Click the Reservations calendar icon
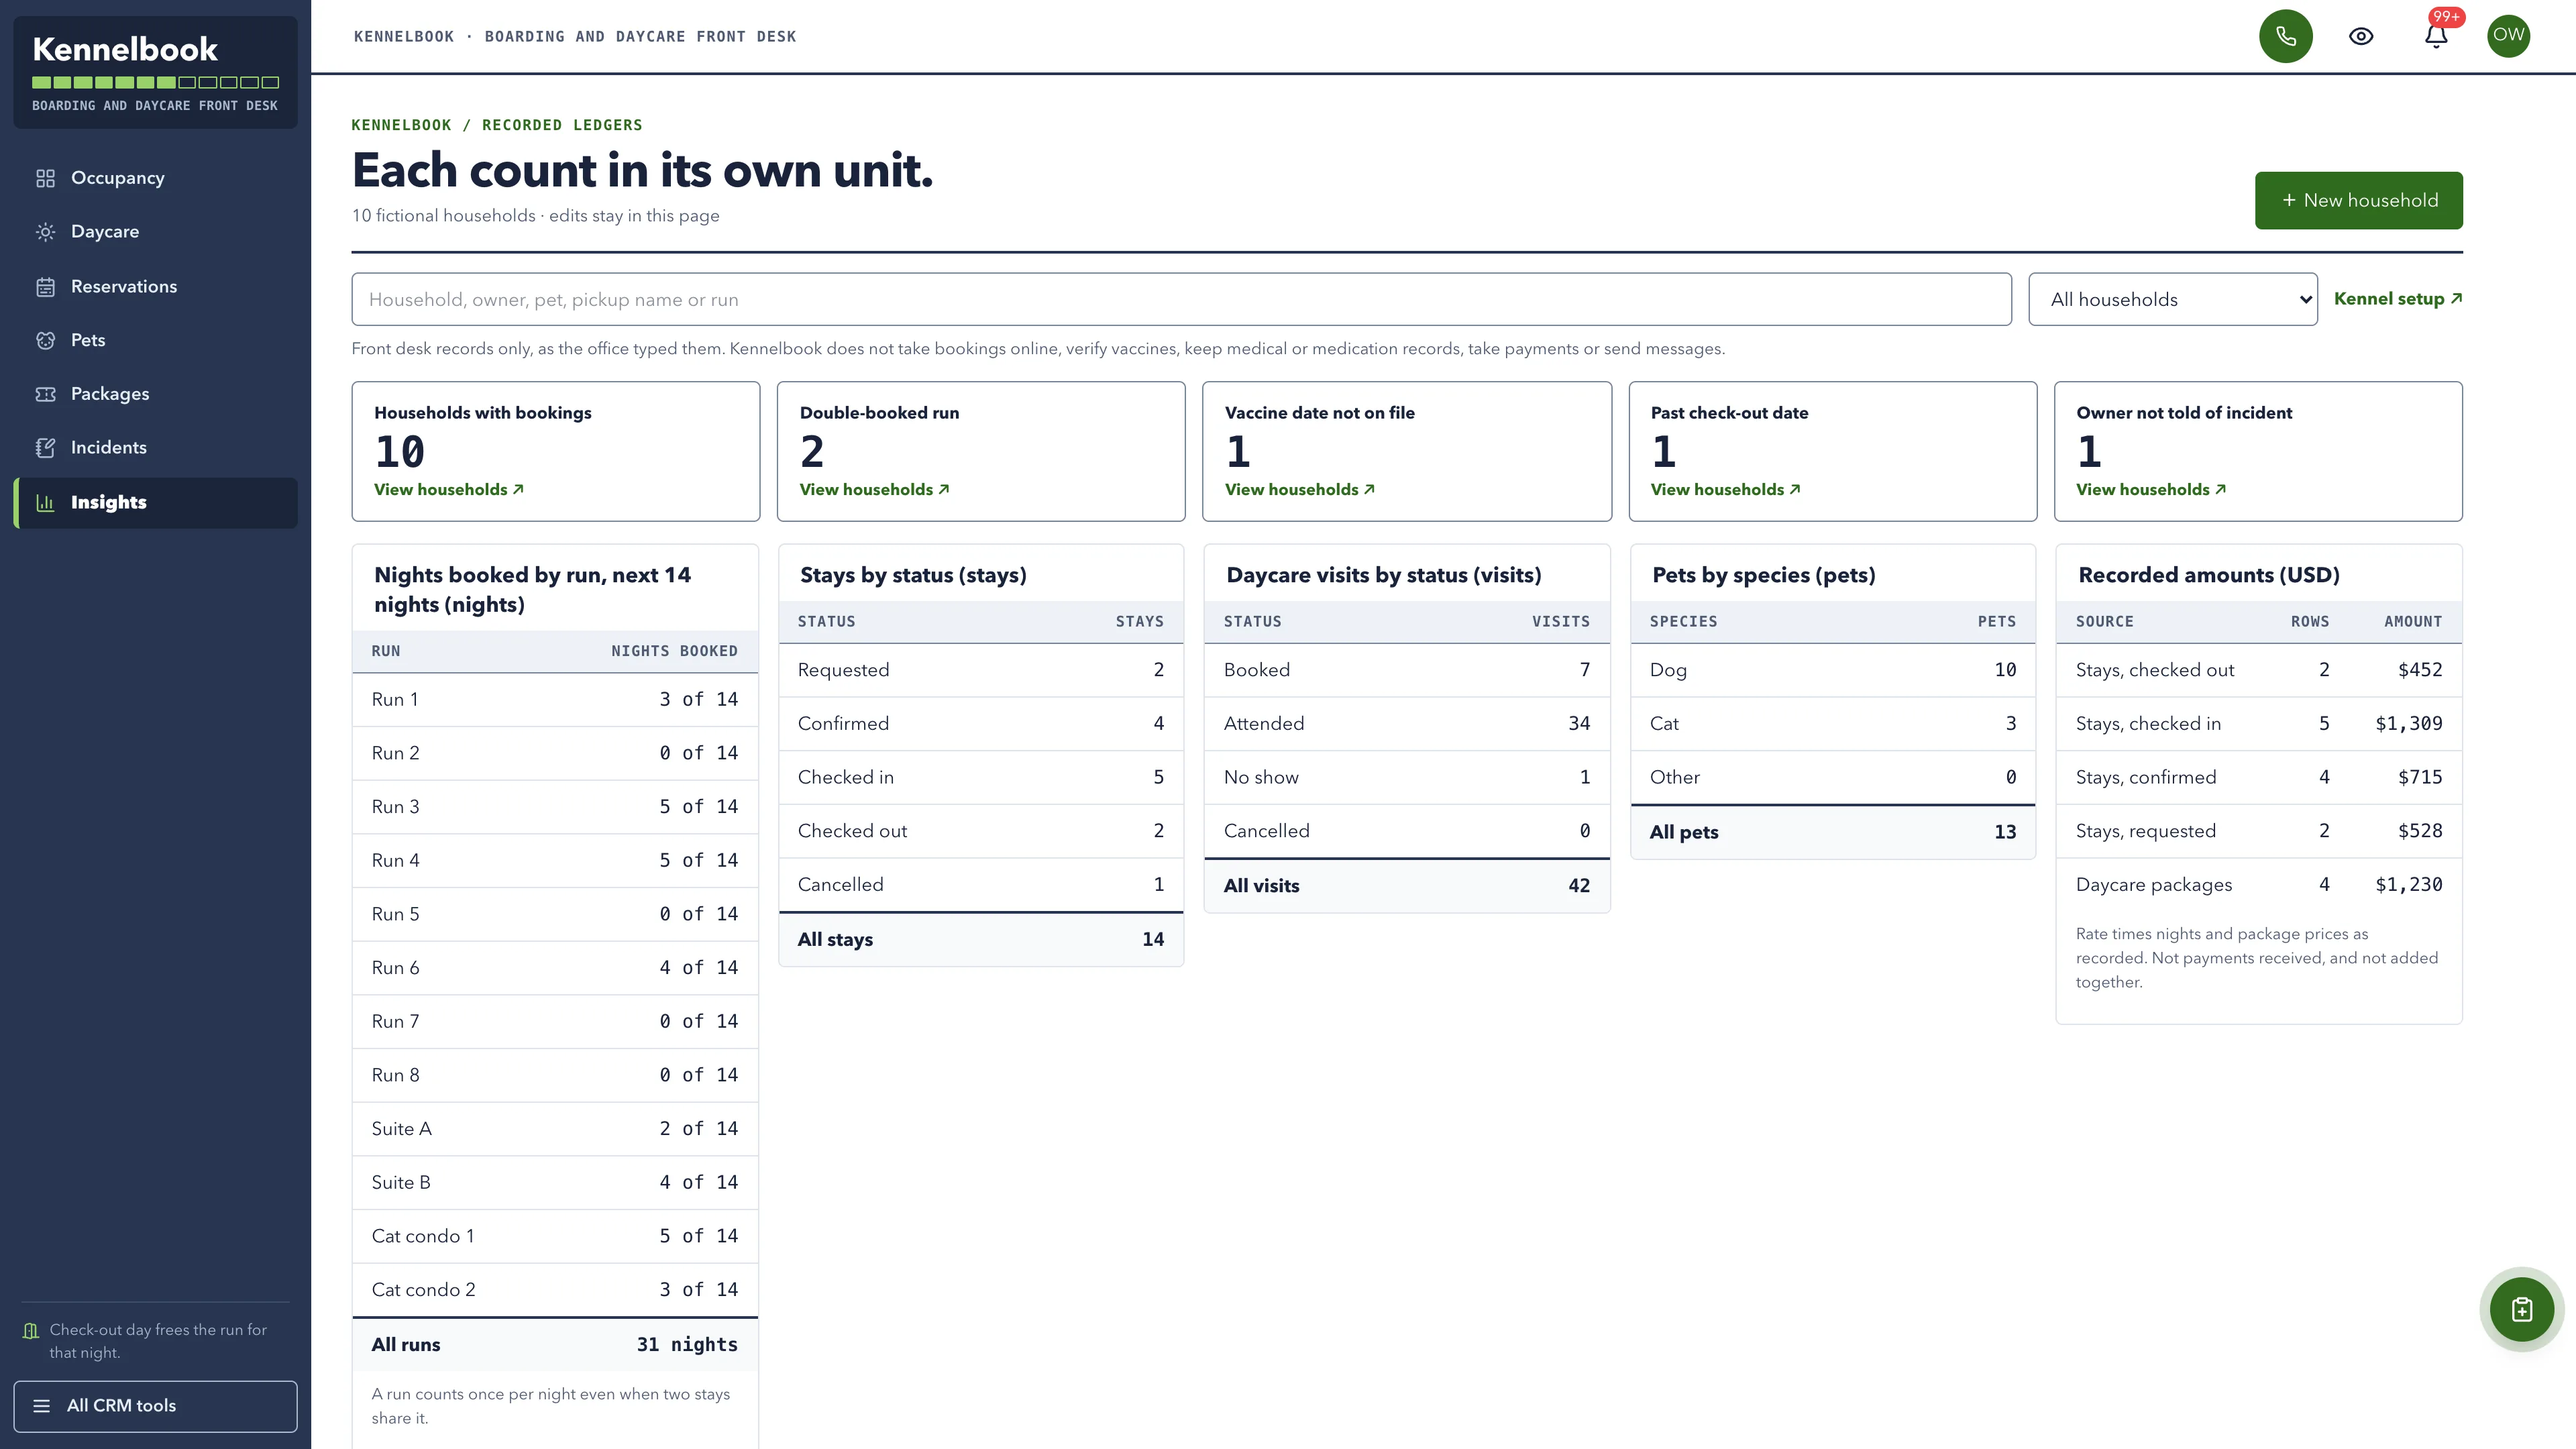Image resolution: width=2576 pixels, height=1449 pixels. (x=45, y=287)
